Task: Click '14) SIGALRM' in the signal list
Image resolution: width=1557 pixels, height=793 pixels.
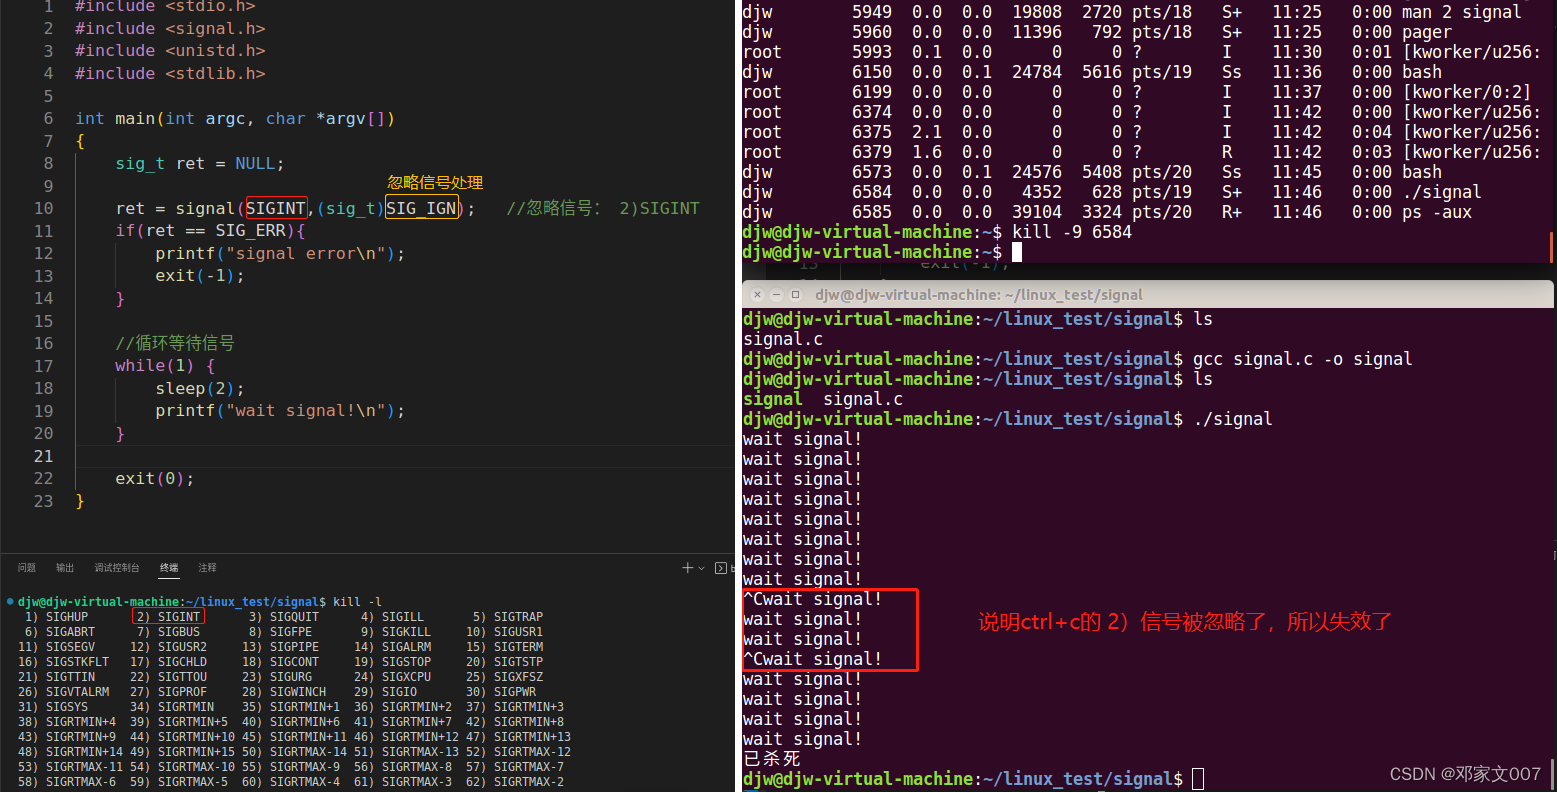Action: 393,647
